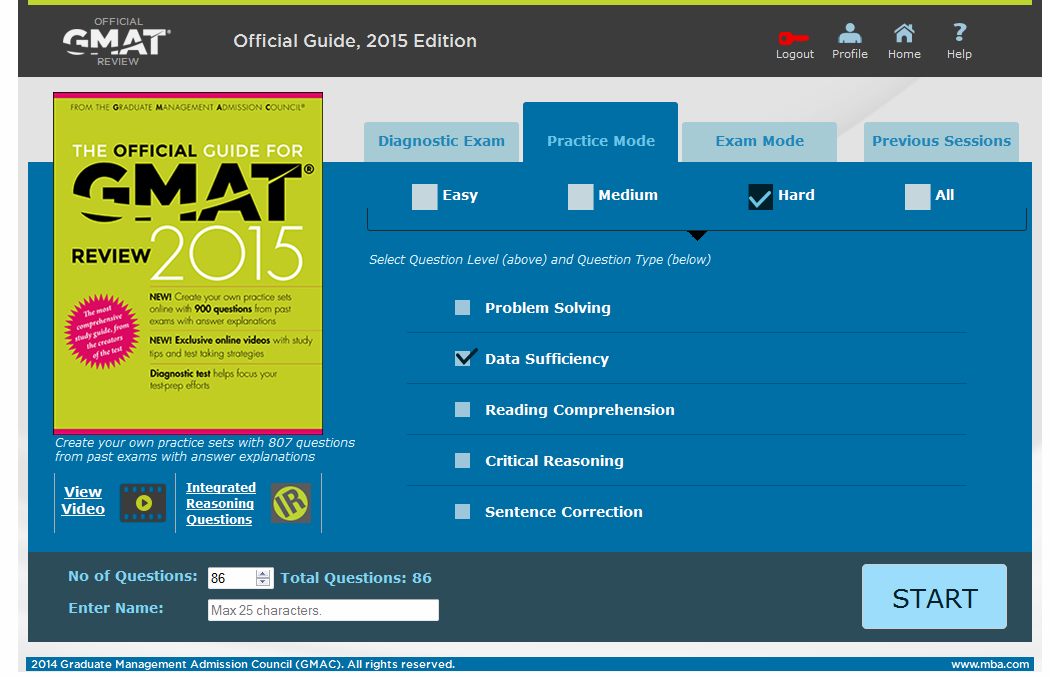Click the Logout text label
Image resolution: width=1050 pixels, height=677 pixels.
pos(795,54)
